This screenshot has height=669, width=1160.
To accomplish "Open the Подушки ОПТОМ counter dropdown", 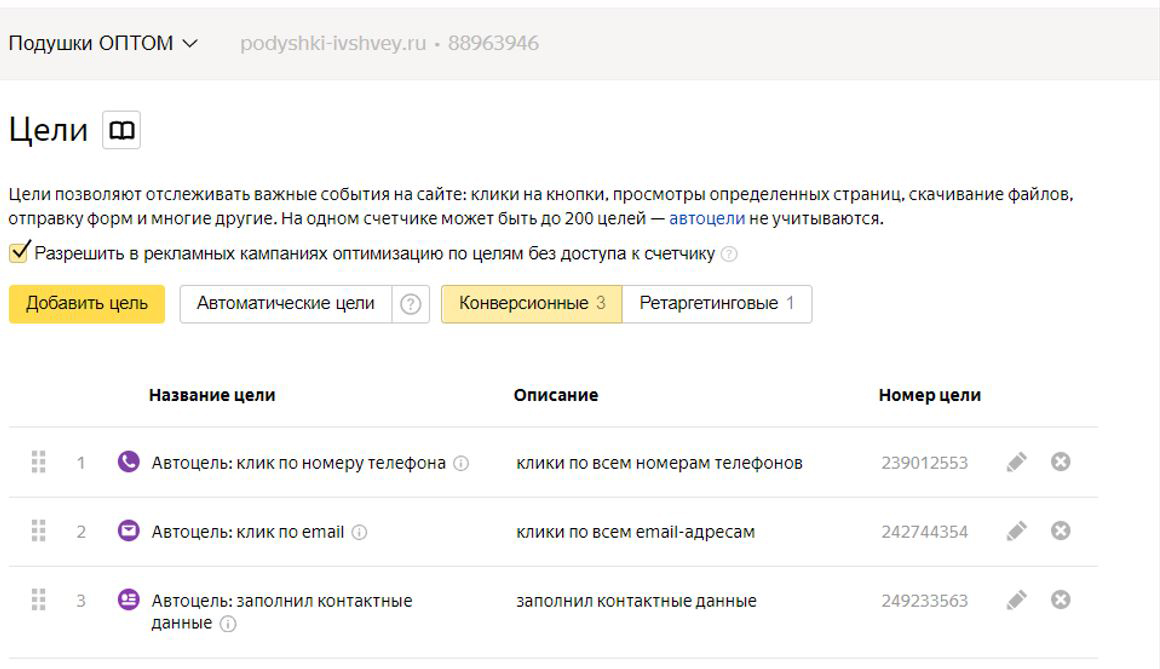I will (x=103, y=43).
